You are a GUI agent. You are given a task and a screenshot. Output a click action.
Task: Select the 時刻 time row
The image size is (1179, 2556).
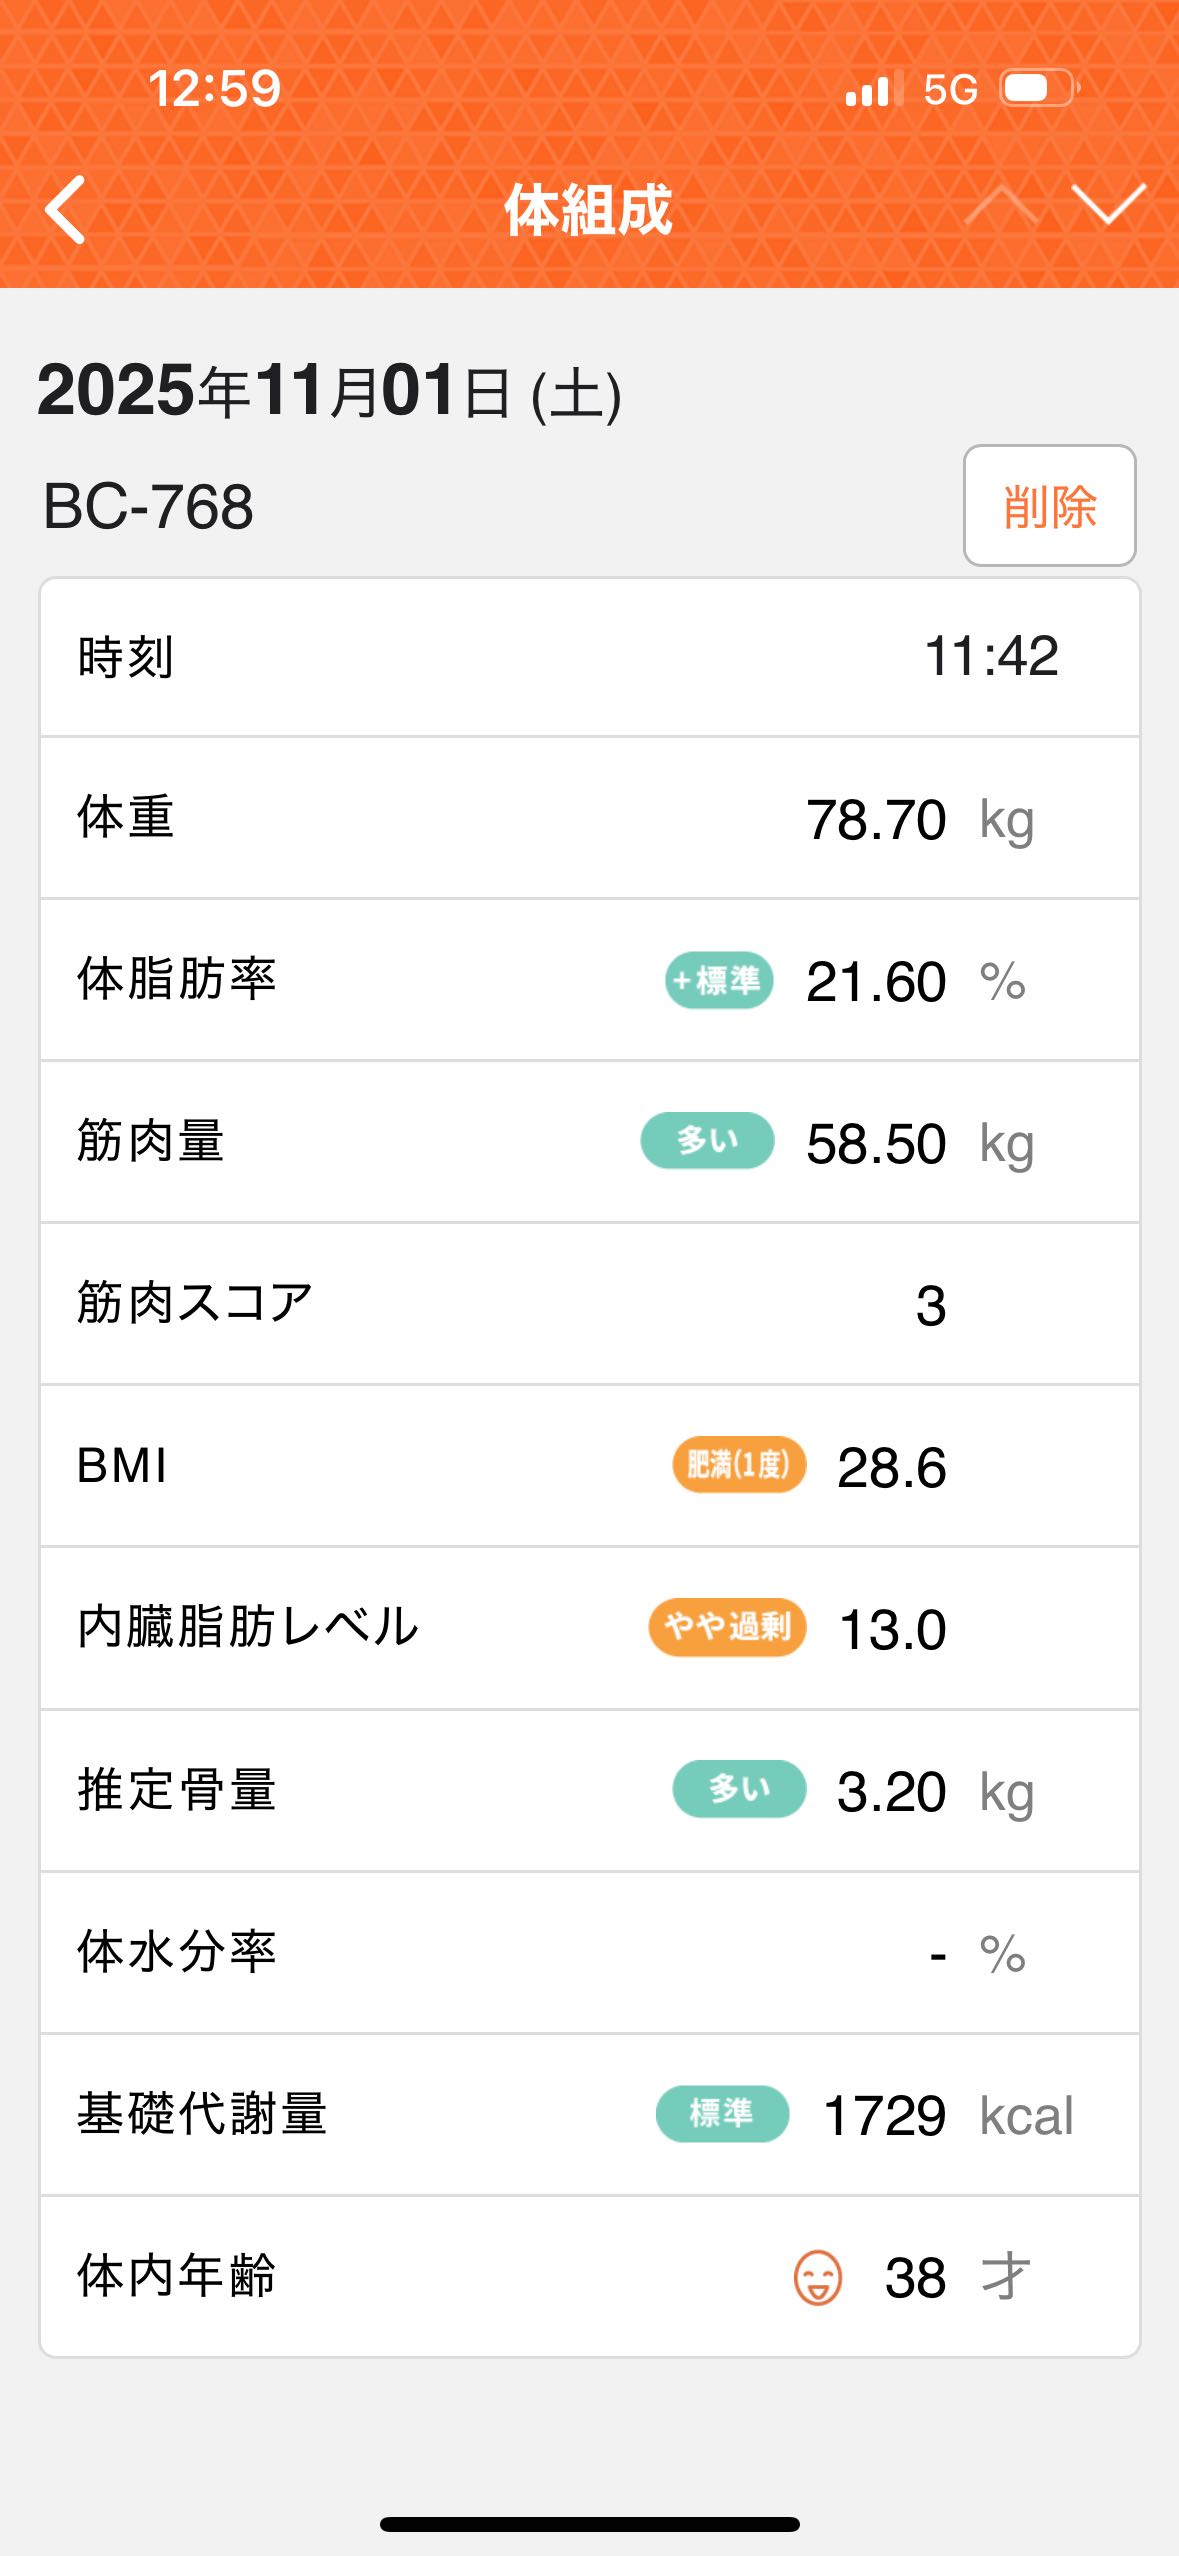click(x=589, y=657)
